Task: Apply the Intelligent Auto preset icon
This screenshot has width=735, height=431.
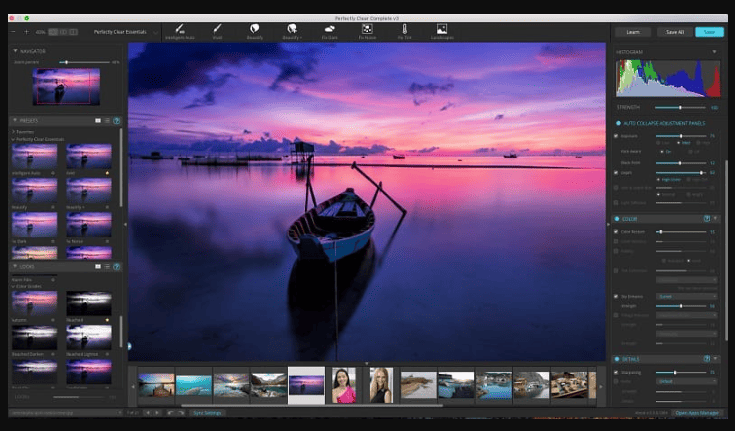Action: (180, 29)
